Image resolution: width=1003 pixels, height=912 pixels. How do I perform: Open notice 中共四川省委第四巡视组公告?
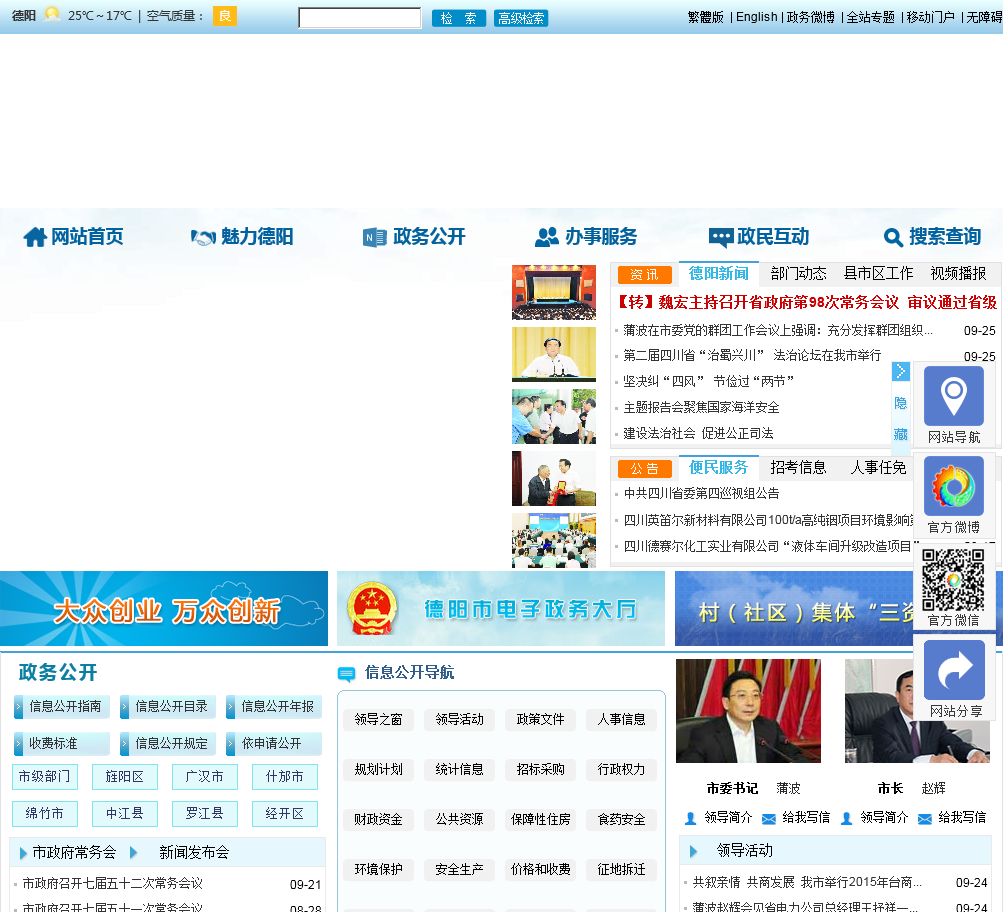(x=701, y=494)
